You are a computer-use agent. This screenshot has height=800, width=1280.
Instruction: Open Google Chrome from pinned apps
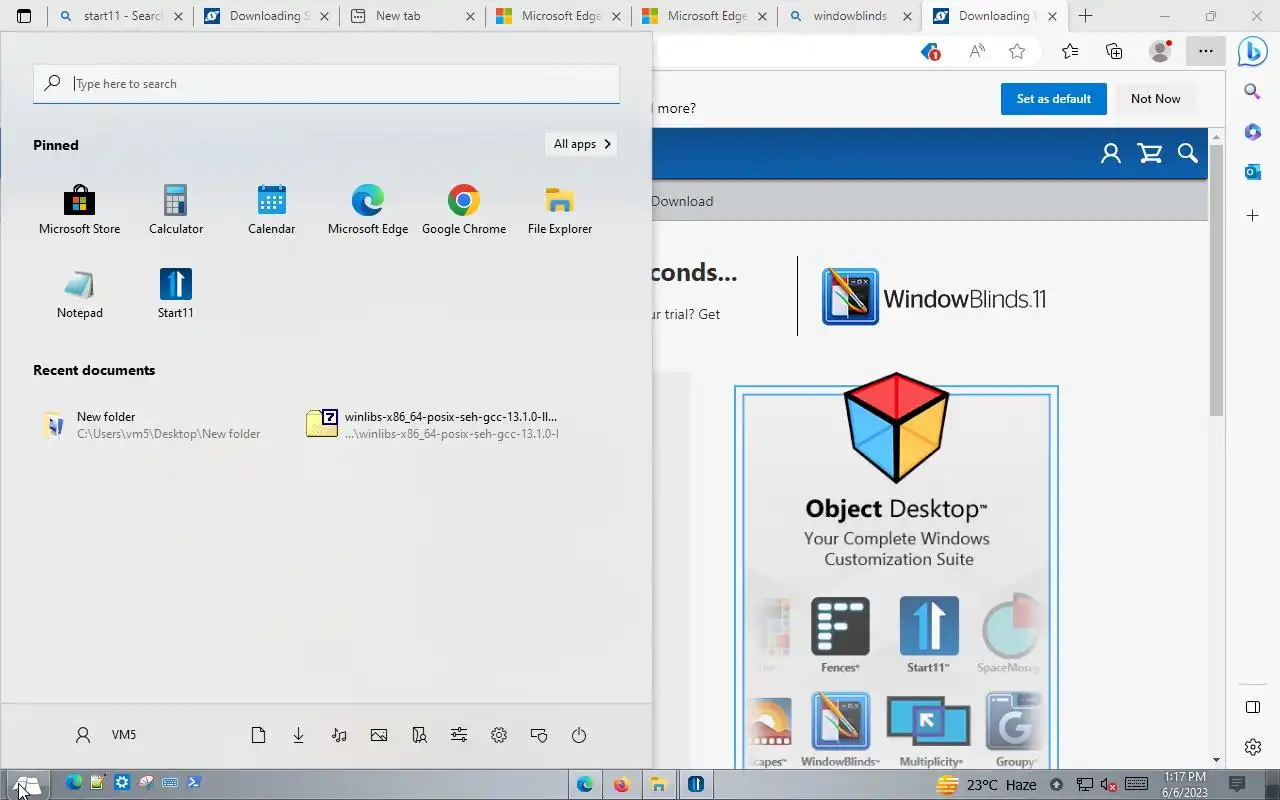click(x=464, y=211)
